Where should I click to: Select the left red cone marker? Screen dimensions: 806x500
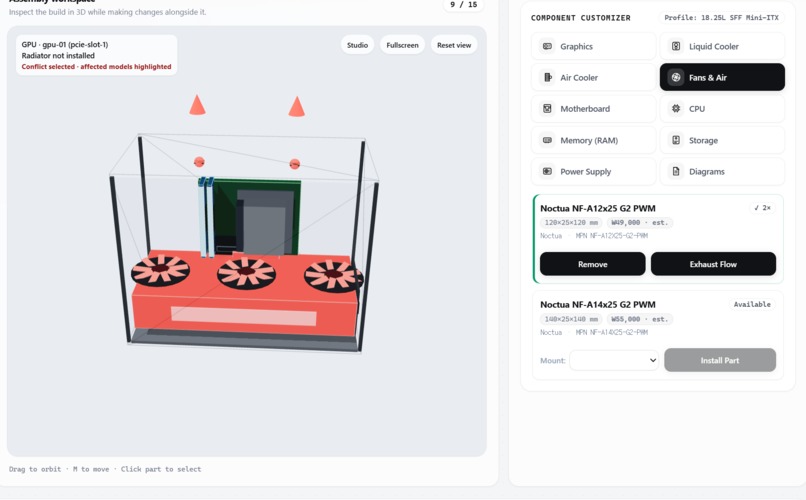click(x=197, y=105)
